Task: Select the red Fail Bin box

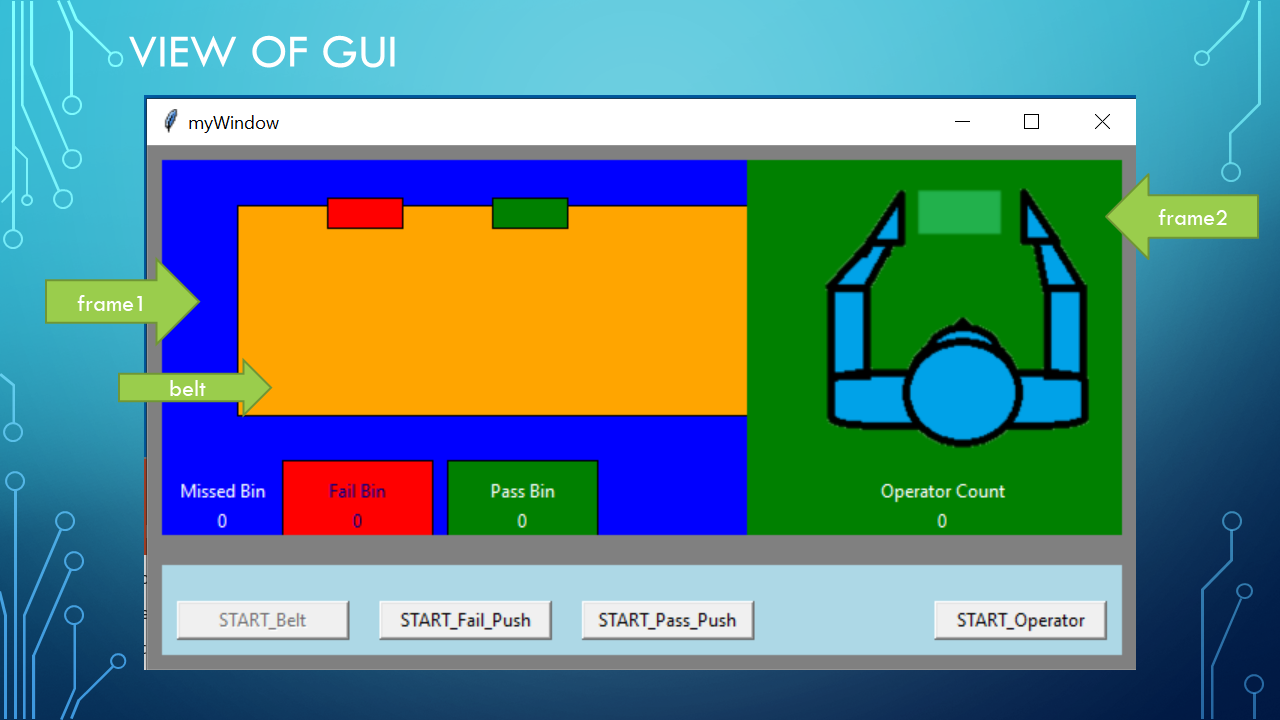Action: tap(358, 498)
